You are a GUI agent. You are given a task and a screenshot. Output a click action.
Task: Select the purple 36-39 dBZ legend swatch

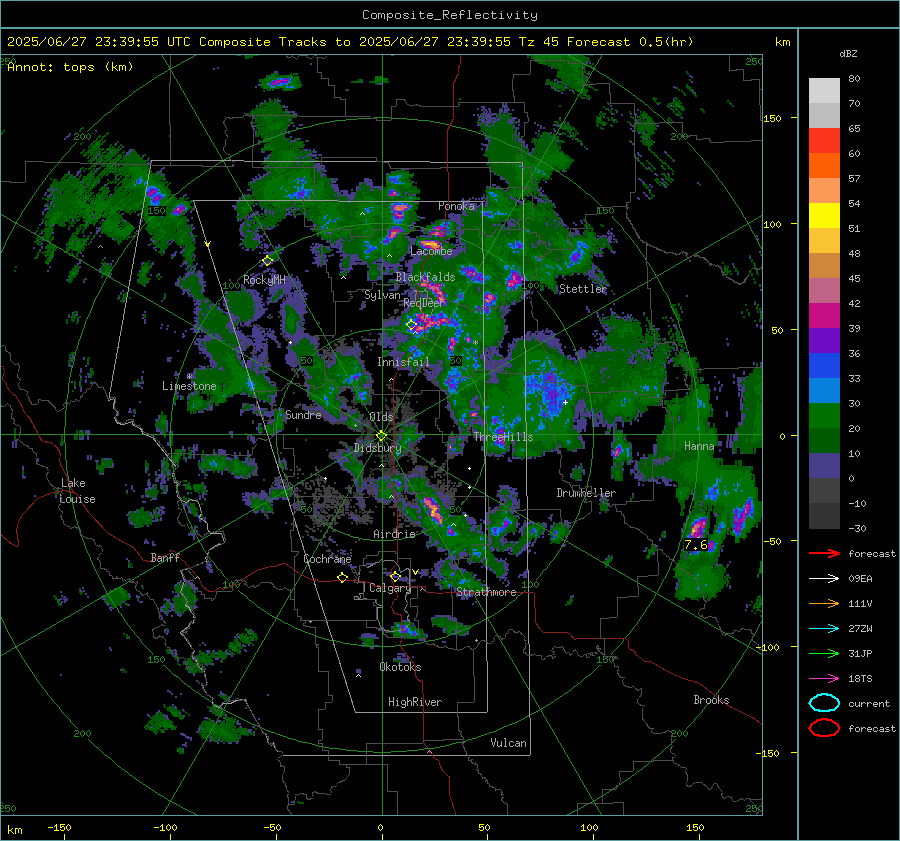tap(824, 341)
